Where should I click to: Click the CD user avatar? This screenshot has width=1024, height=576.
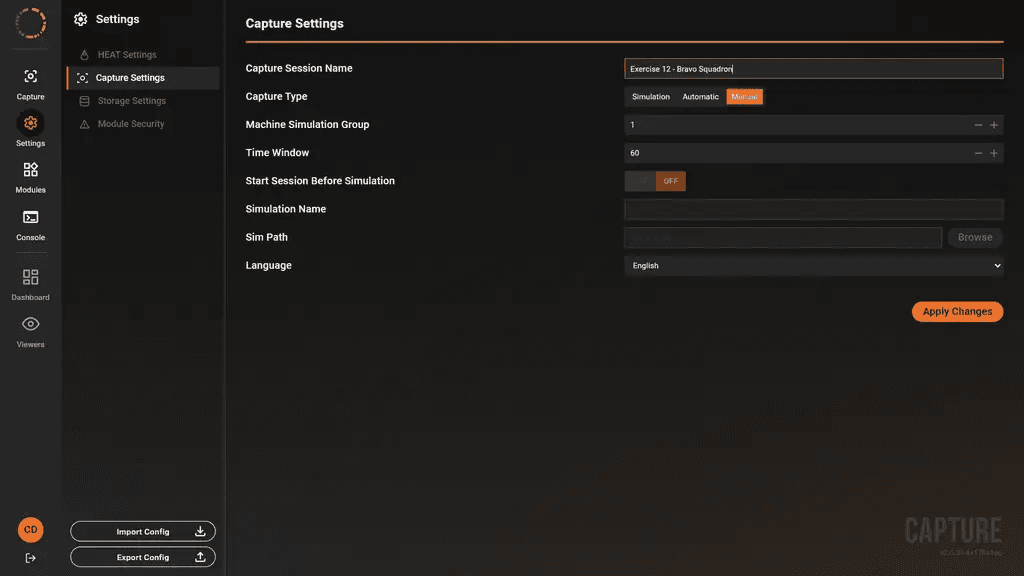31,530
